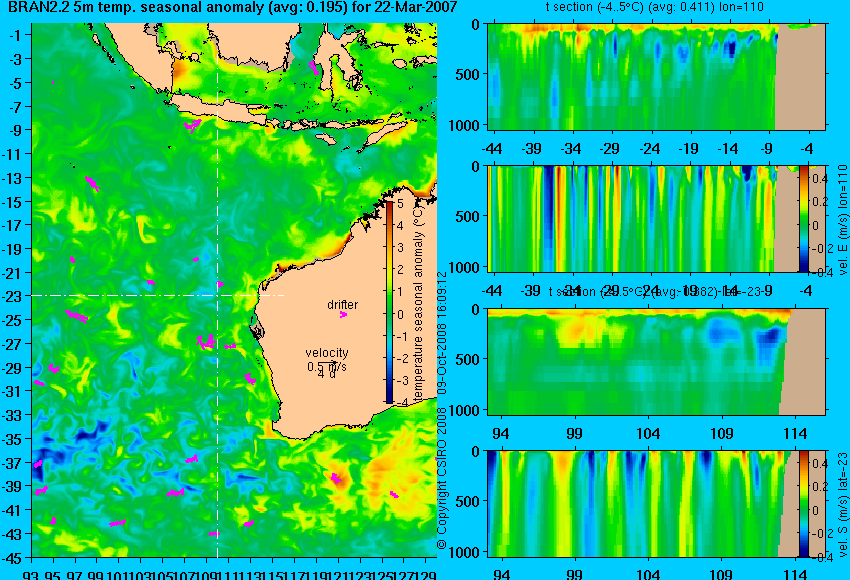Click the '-4' value on temperature color bar

[402, 403]
